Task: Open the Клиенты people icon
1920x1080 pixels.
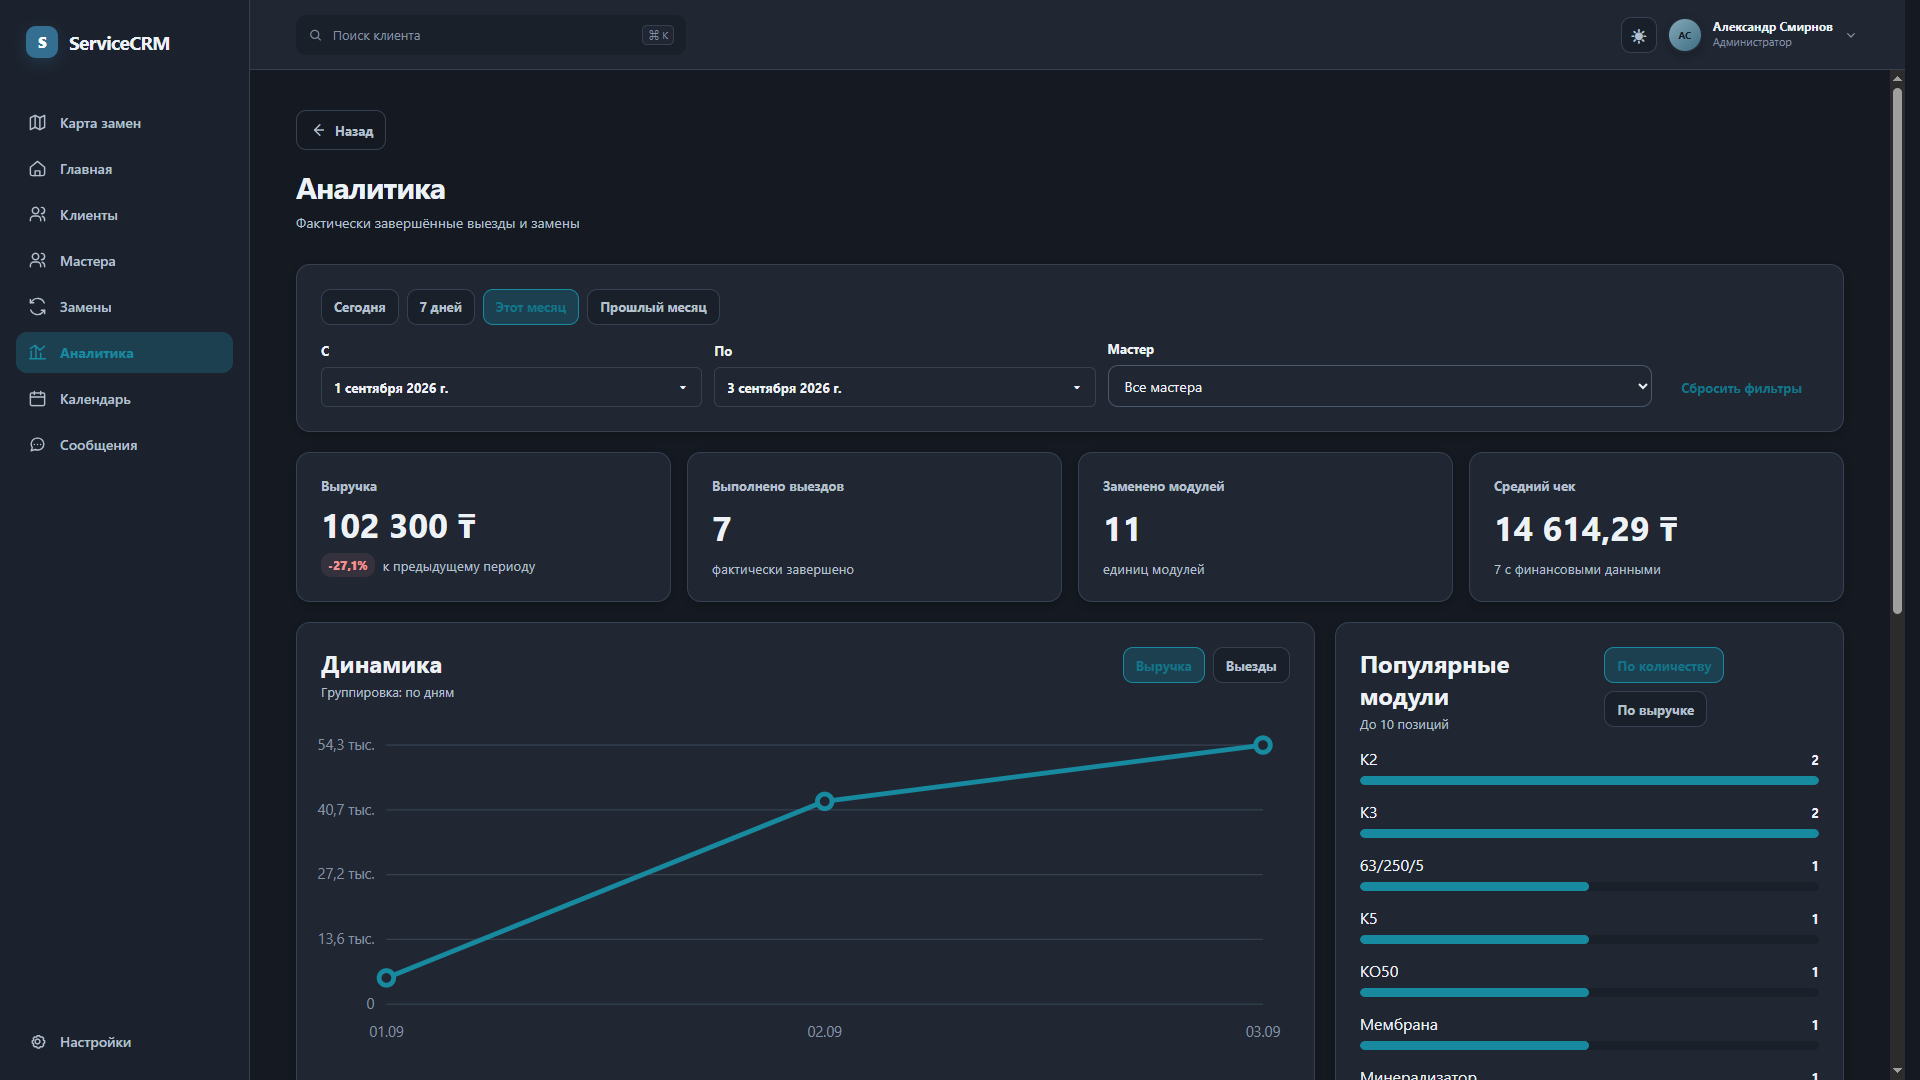Action: (38, 215)
